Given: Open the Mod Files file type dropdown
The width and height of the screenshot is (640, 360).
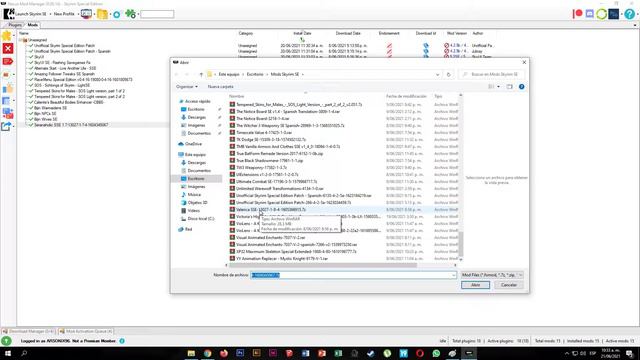Looking at the screenshot, I should (x=492, y=275).
